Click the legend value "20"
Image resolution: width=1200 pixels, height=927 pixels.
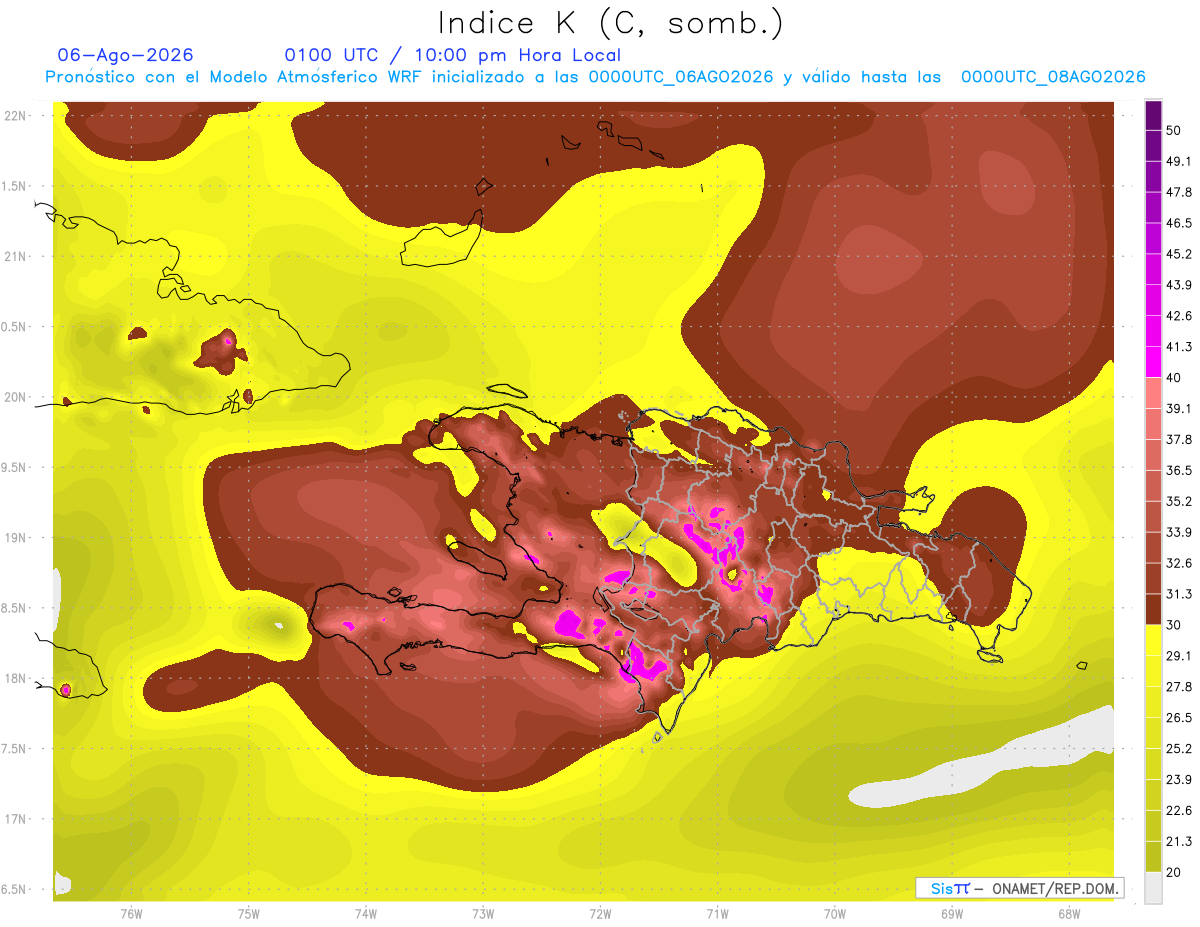tap(1175, 872)
